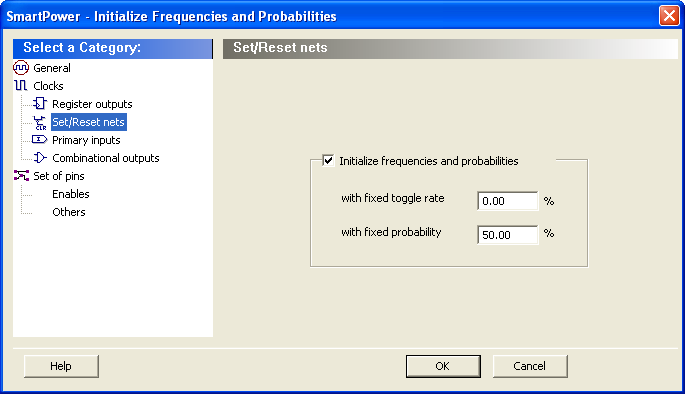Screen dimensions: 685x394
Task: Select the Others category
Action: point(69,212)
